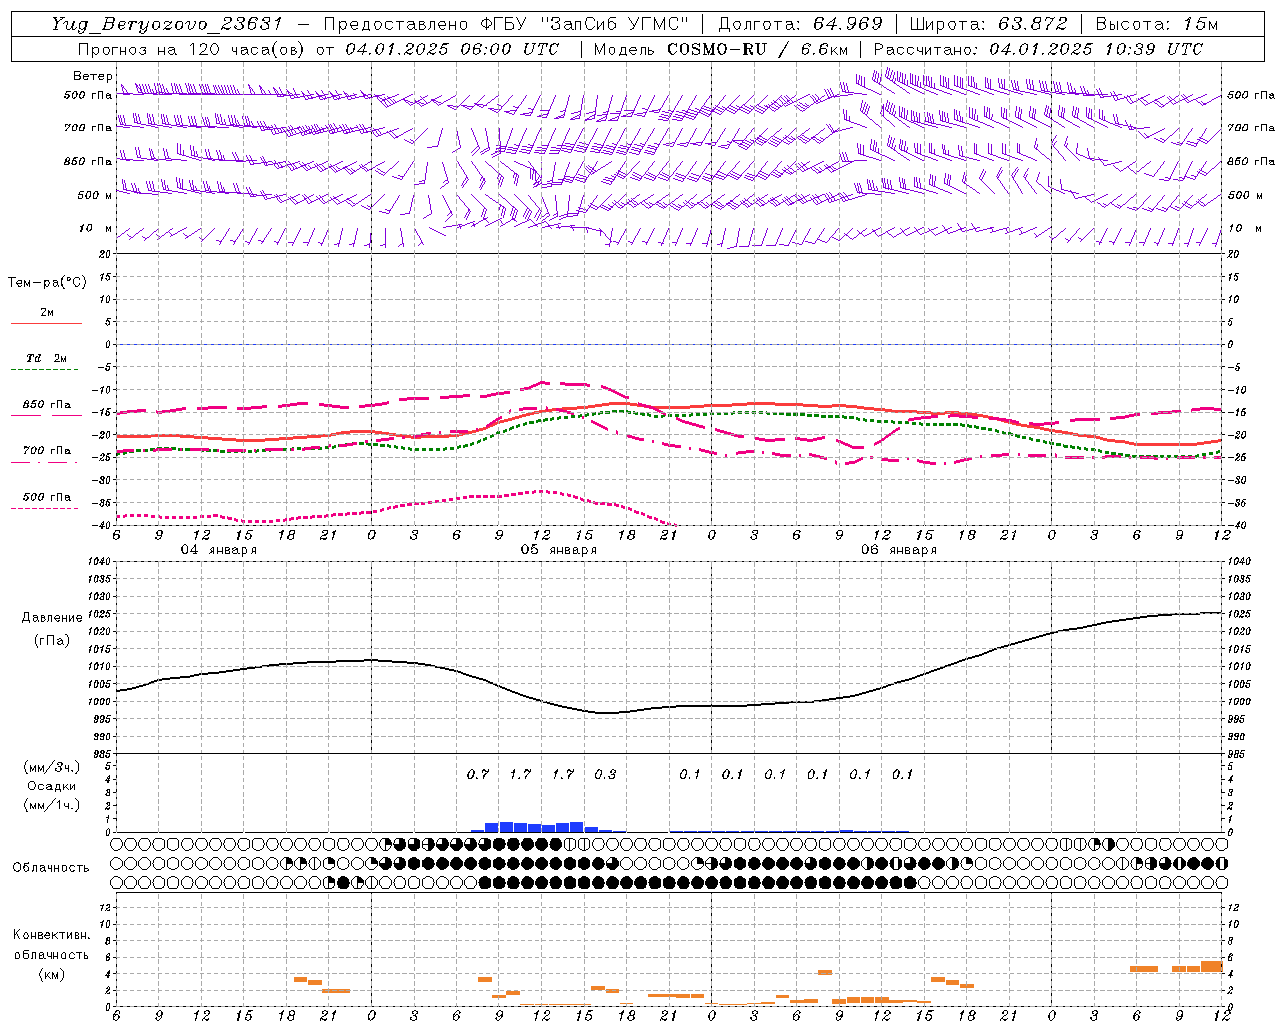The height and width of the screenshot is (1024, 1280).
Task: Click the 05 января date label
Action: coord(558,550)
